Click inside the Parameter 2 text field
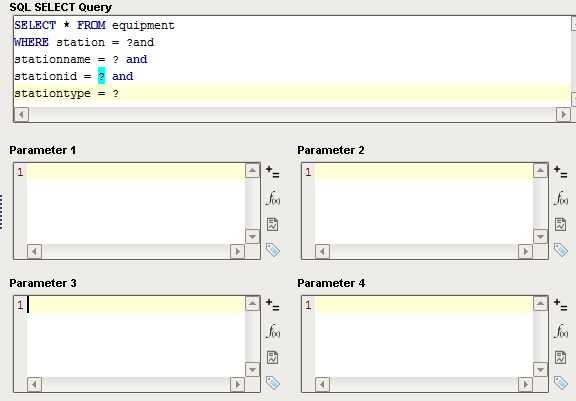The height and width of the screenshot is (401, 576). (x=424, y=204)
